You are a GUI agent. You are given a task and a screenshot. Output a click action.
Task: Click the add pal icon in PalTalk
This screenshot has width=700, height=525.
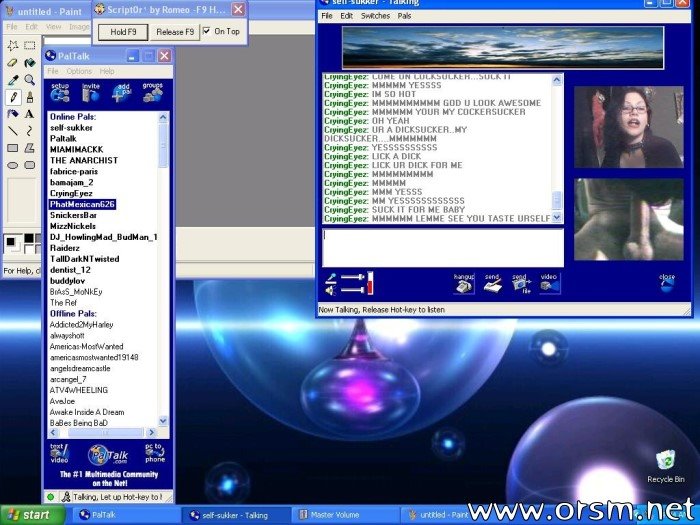tap(121, 92)
